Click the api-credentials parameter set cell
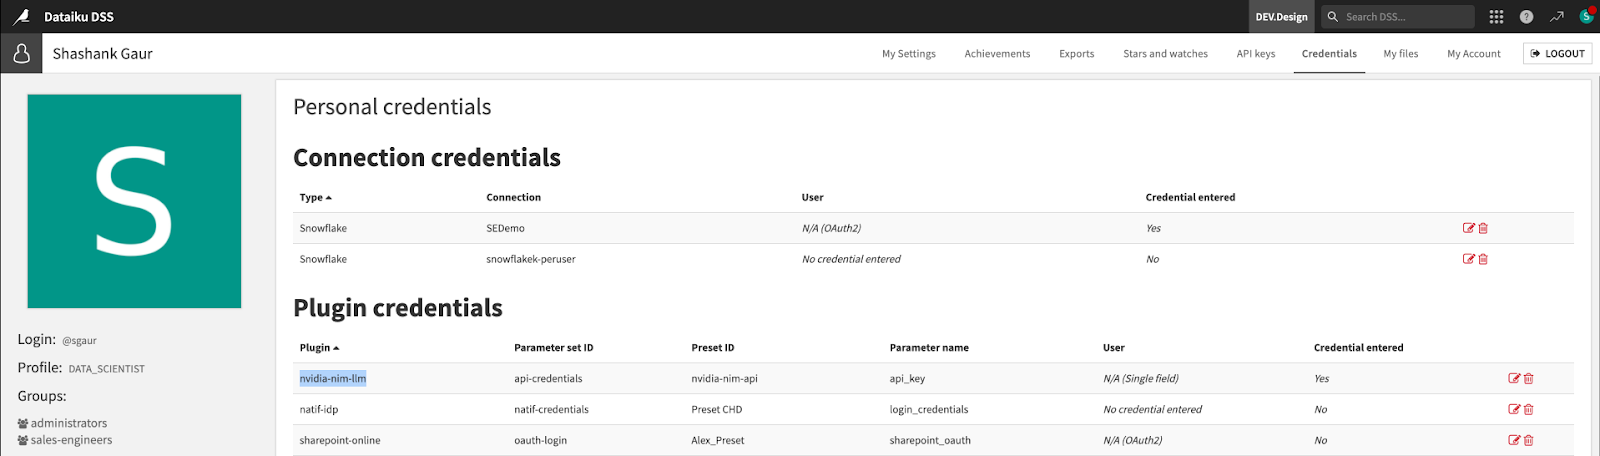Screen dimensions: 1600x456 pyautogui.click(x=548, y=379)
